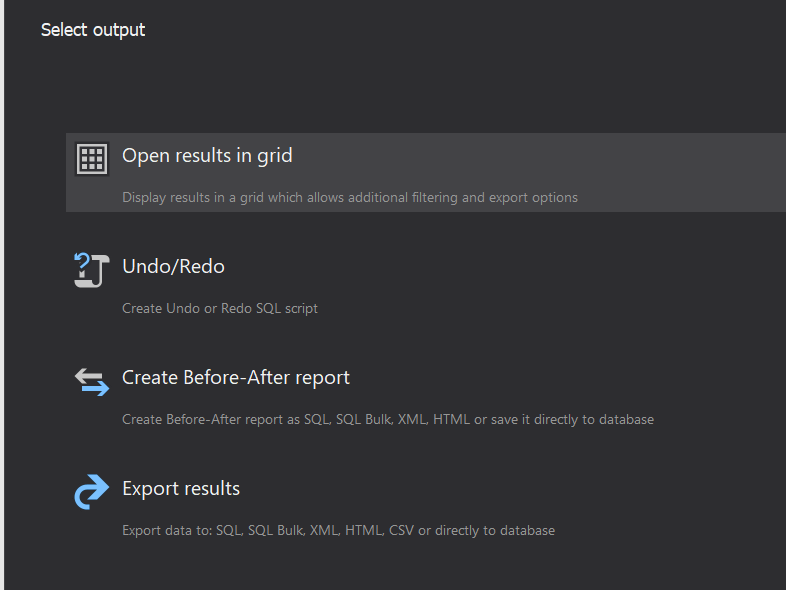Image resolution: width=786 pixels, height=590 pixels.
Task: Click the blue Export results arrow icon
Action: pyautogui.click(x=92, y=492)
